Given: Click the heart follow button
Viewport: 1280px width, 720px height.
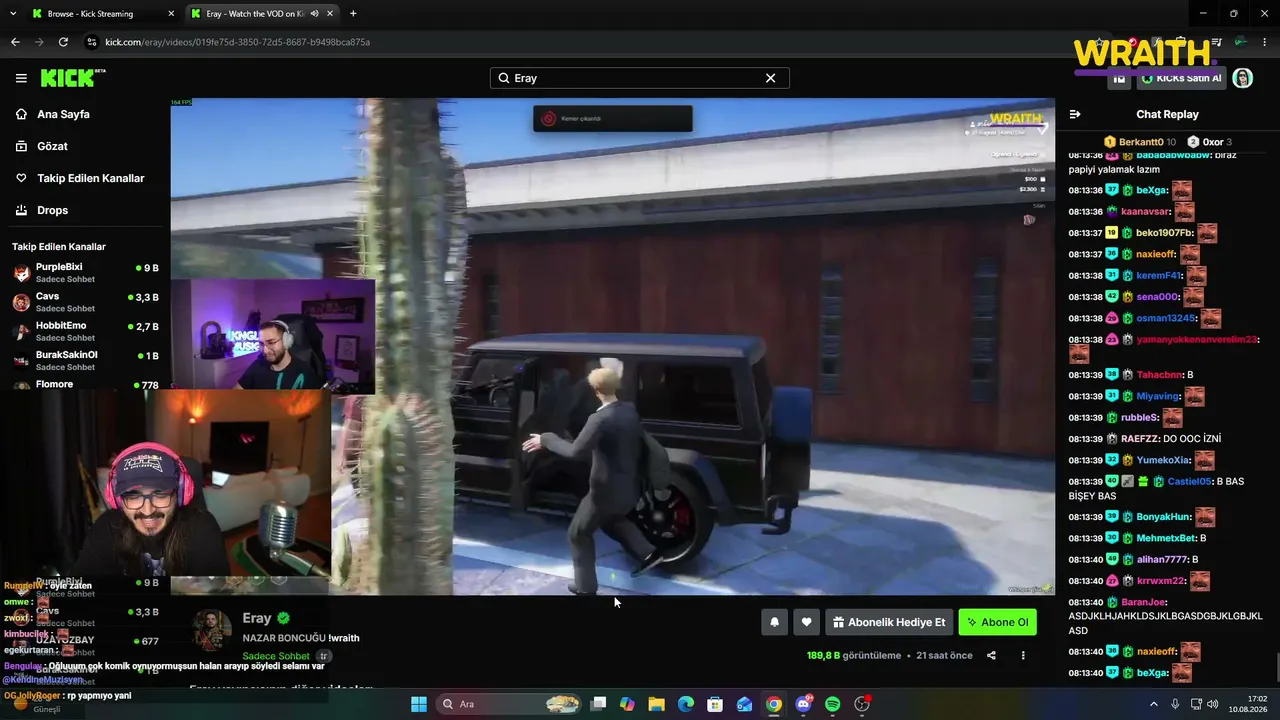Looking at the screenshot, I should coord(806,622).
